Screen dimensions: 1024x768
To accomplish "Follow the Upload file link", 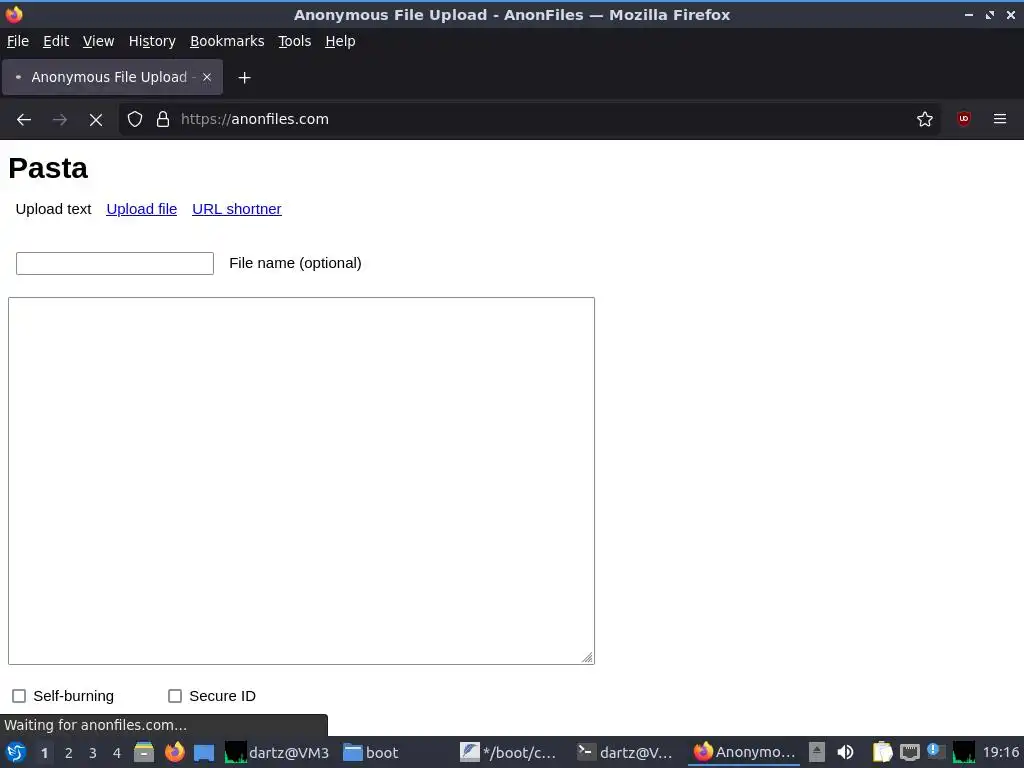I will point(142,209).
